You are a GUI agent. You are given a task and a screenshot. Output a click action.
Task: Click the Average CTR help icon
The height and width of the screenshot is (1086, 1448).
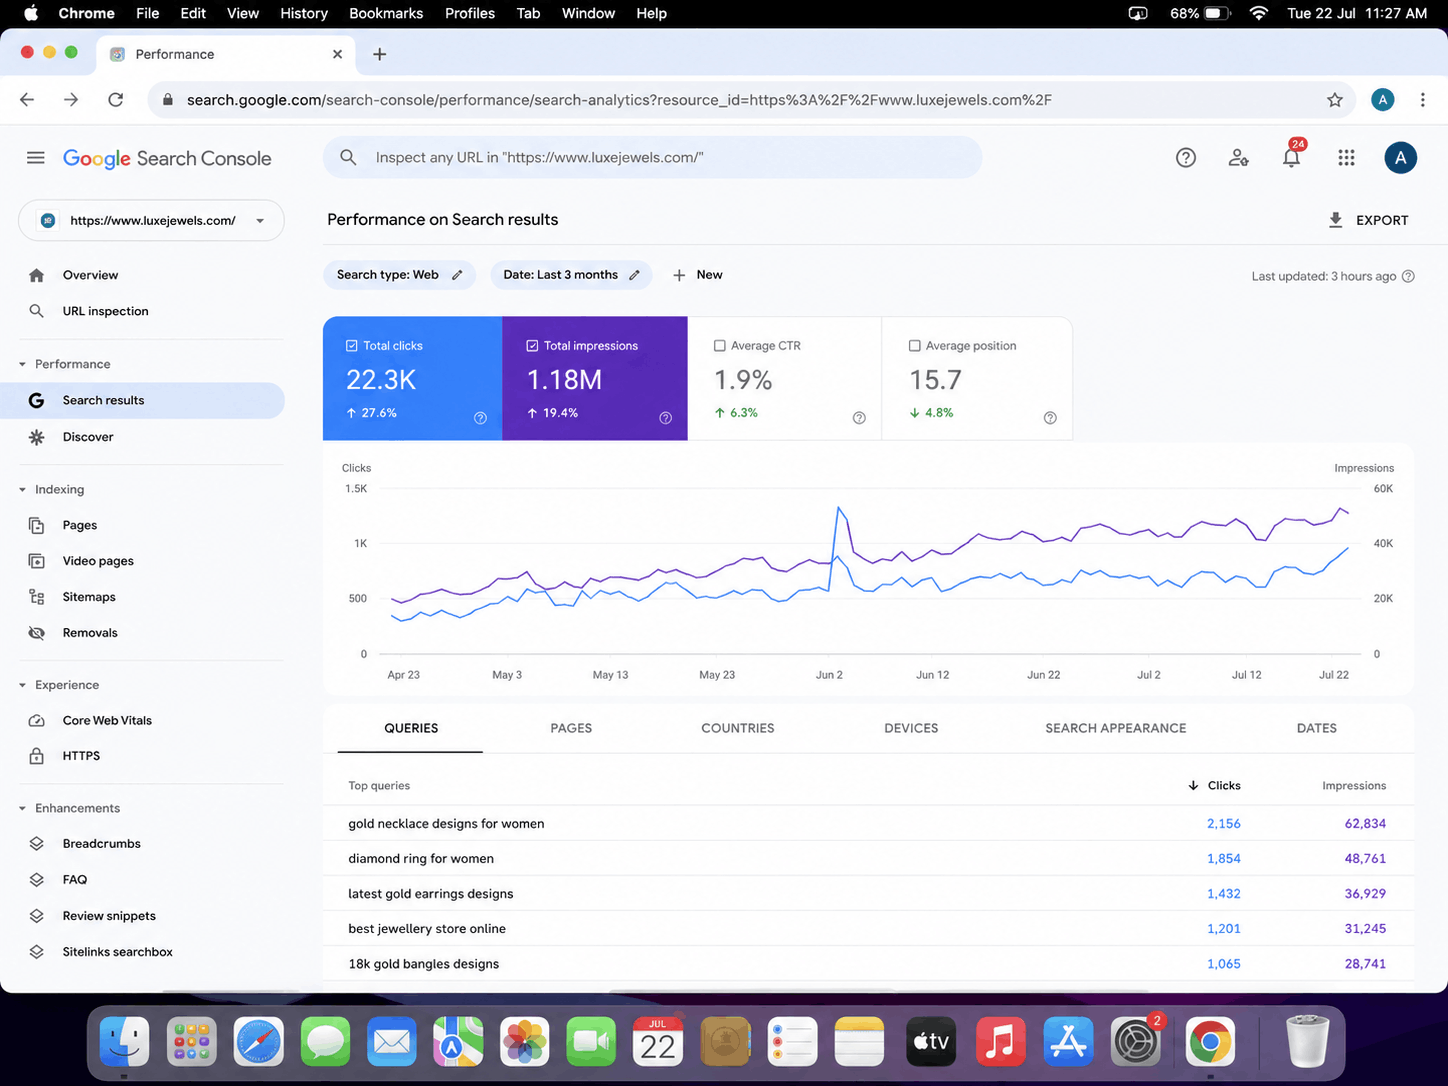coord(859,418)
